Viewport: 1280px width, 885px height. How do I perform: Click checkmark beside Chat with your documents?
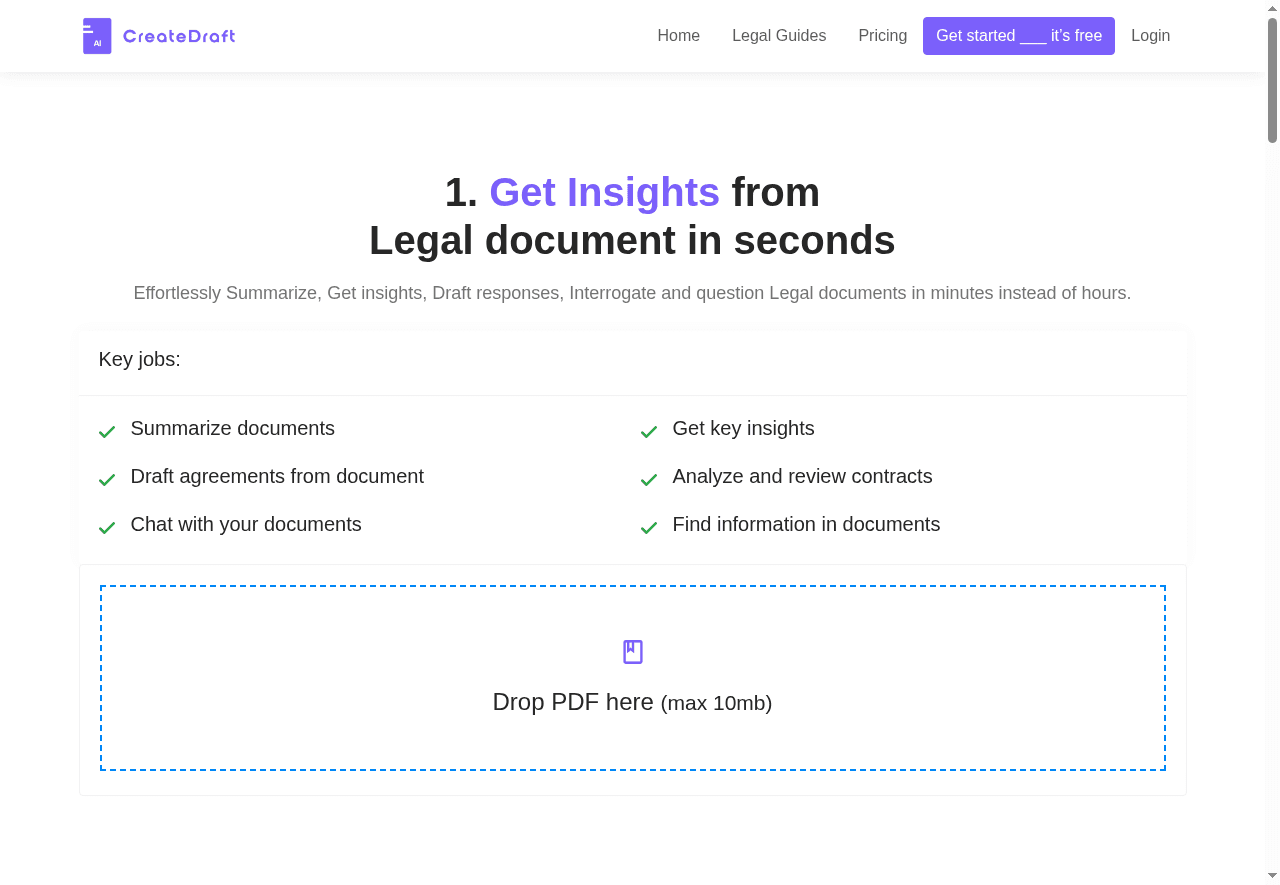point(107,528)
